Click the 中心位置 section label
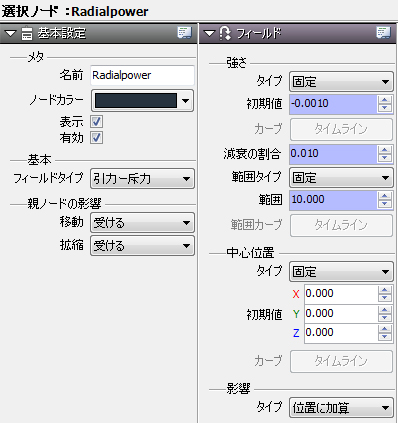Viewport: 398px width, 423px height. 250,253
